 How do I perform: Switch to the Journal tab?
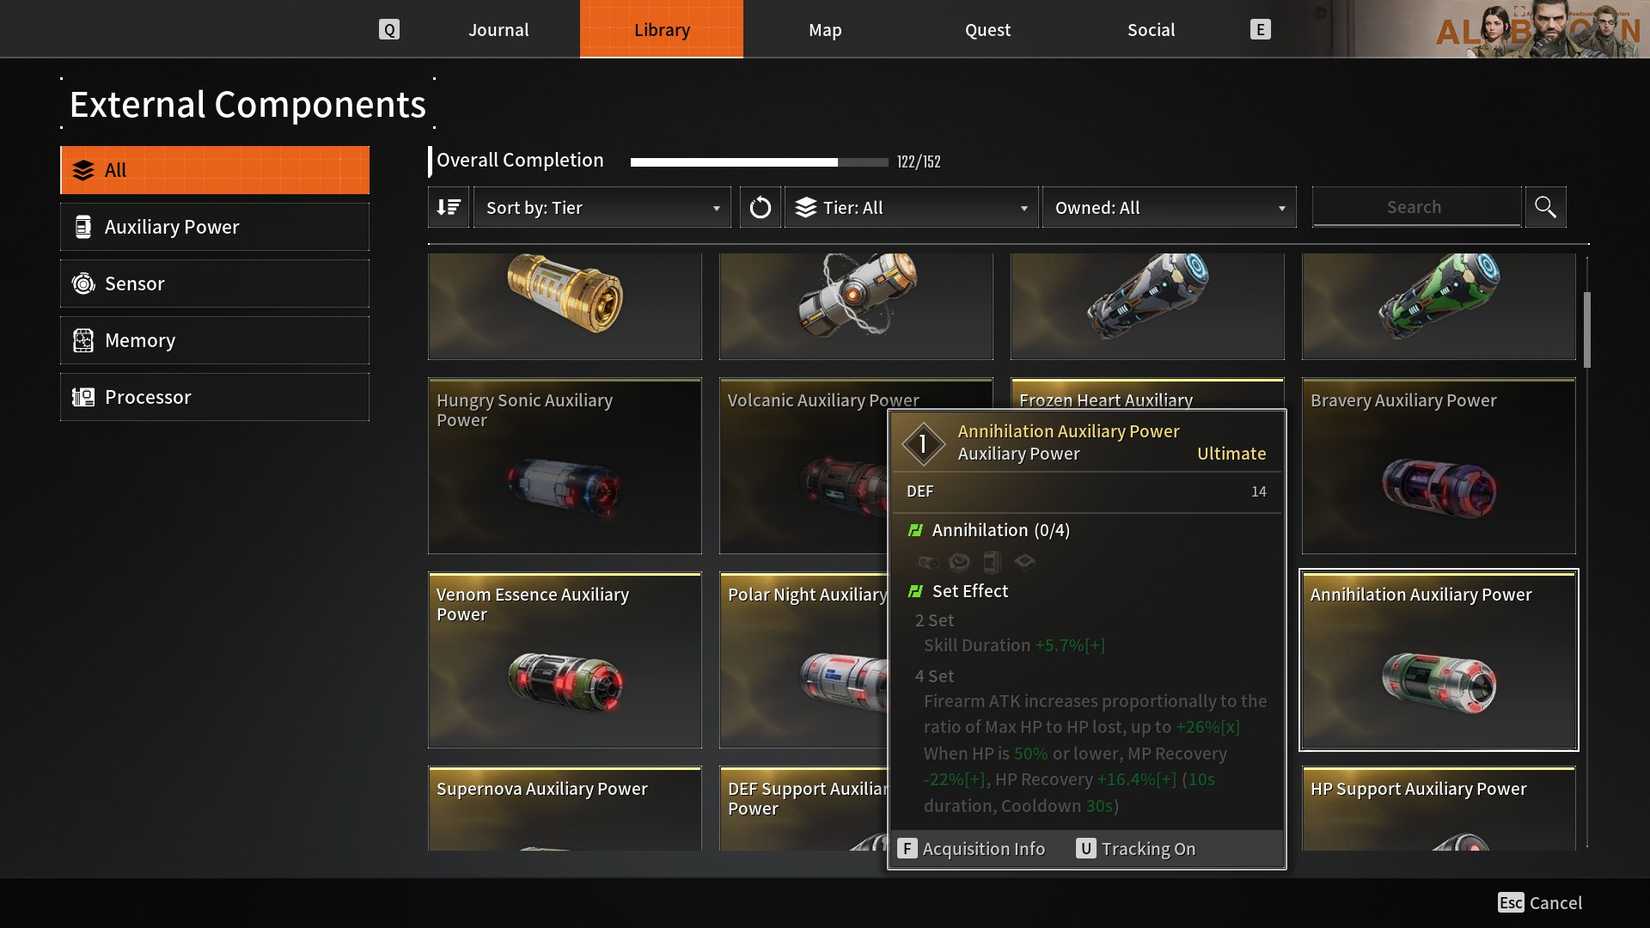pos(498,29)
